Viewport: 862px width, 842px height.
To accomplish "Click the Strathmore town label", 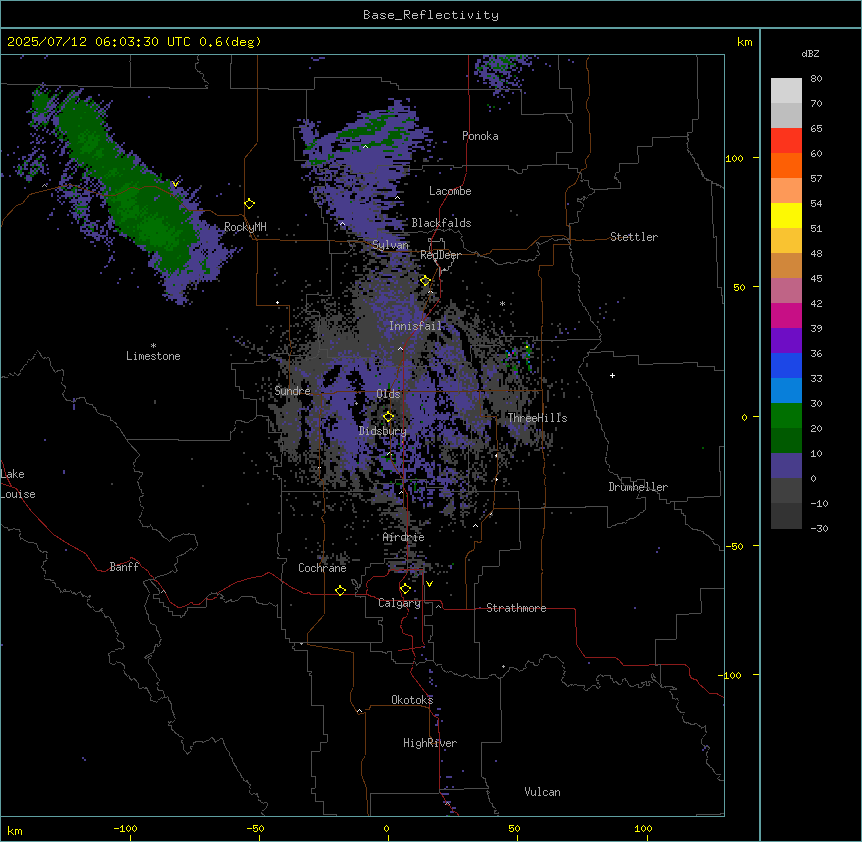I will click(x=516, y=608).
